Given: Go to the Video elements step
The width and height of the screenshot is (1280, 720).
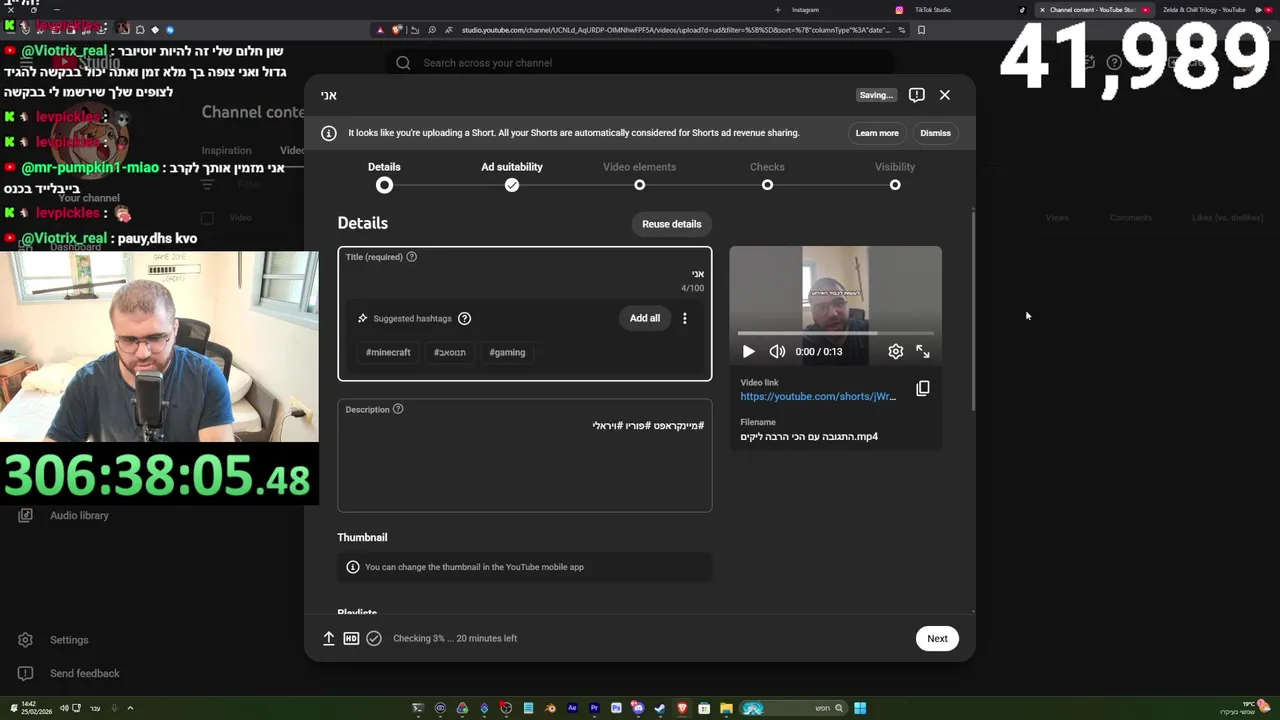Looking at the screenshot, I should click(640, 176).
